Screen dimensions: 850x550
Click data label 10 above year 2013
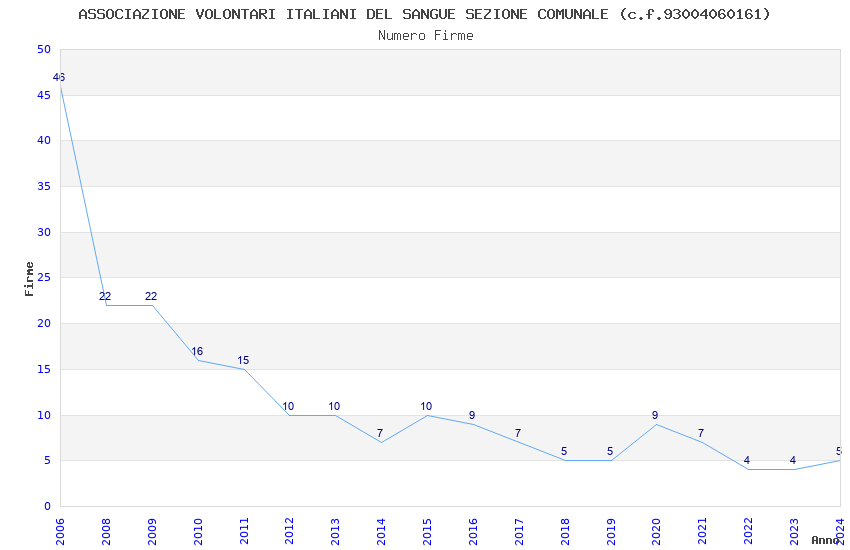point(334,406)
